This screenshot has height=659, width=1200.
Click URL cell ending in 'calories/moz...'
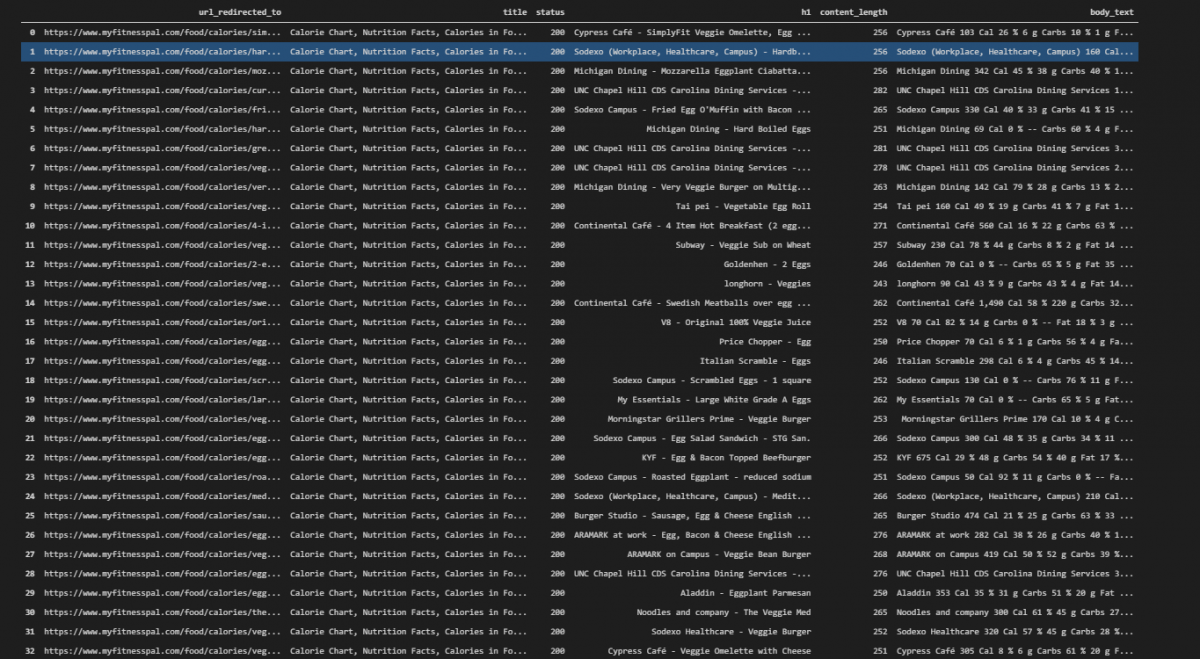163,71
